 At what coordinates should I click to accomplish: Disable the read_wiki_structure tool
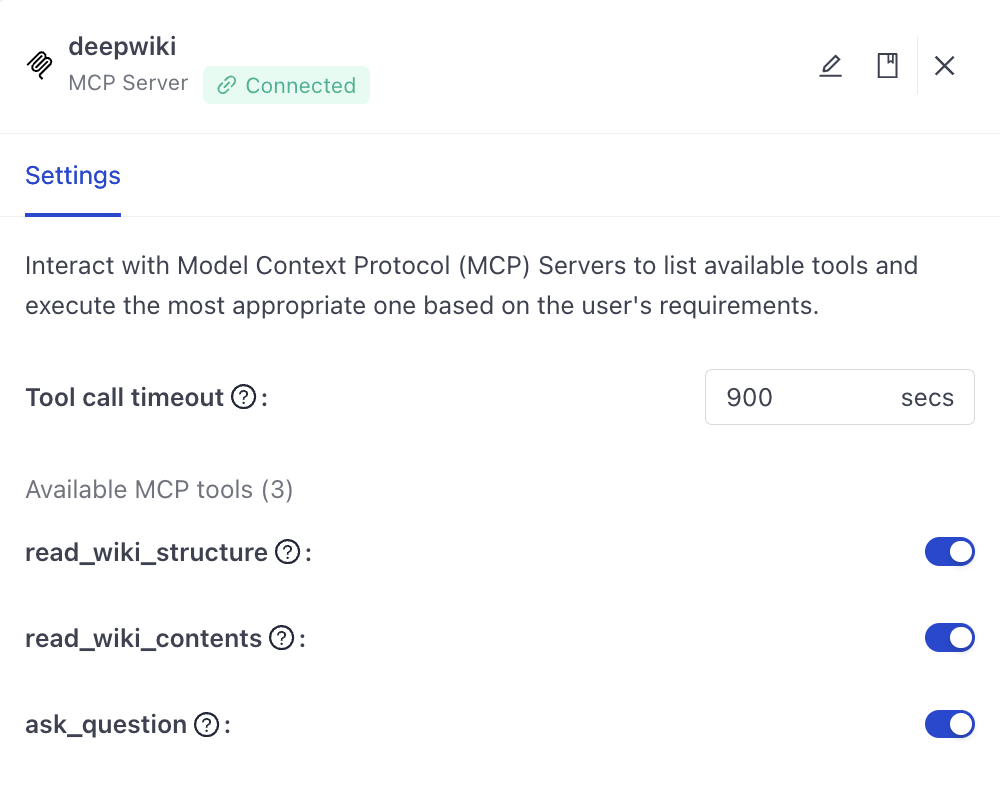[x=950, y=551]
